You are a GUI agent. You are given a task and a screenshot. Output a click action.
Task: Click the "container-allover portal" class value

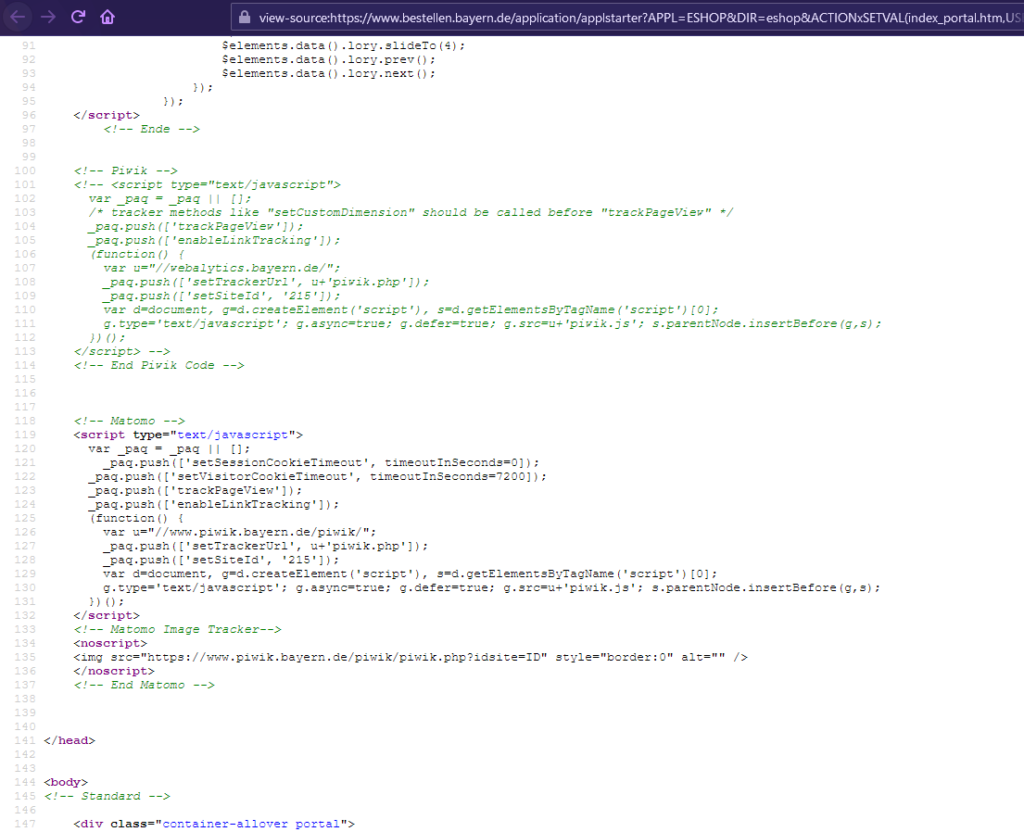[251, 824]
